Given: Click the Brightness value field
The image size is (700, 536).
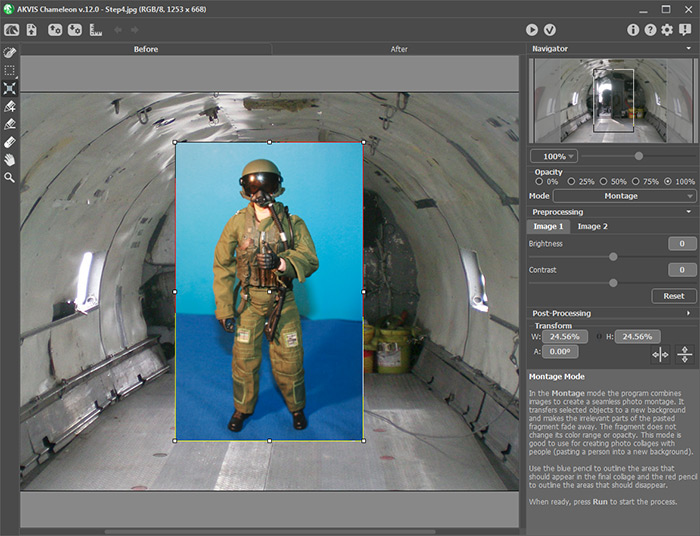Looking at the screenshot, I should pos(682,243).
